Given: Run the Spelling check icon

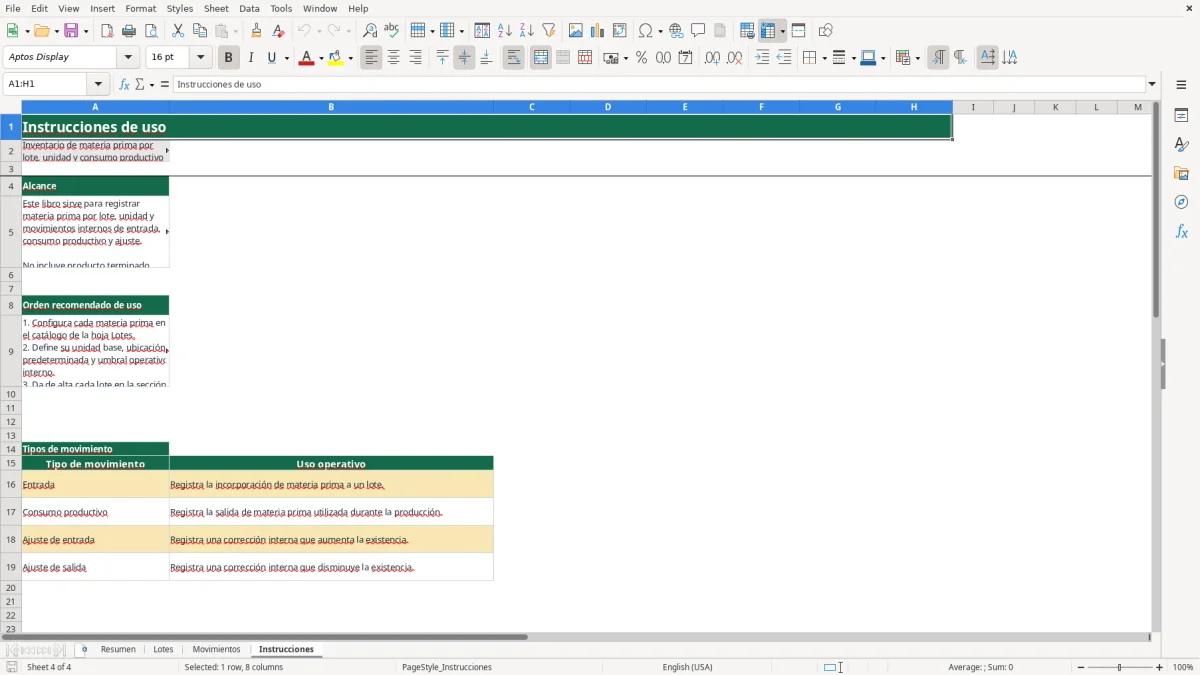Looking at the screenshot, I should (x=392, y=31).
